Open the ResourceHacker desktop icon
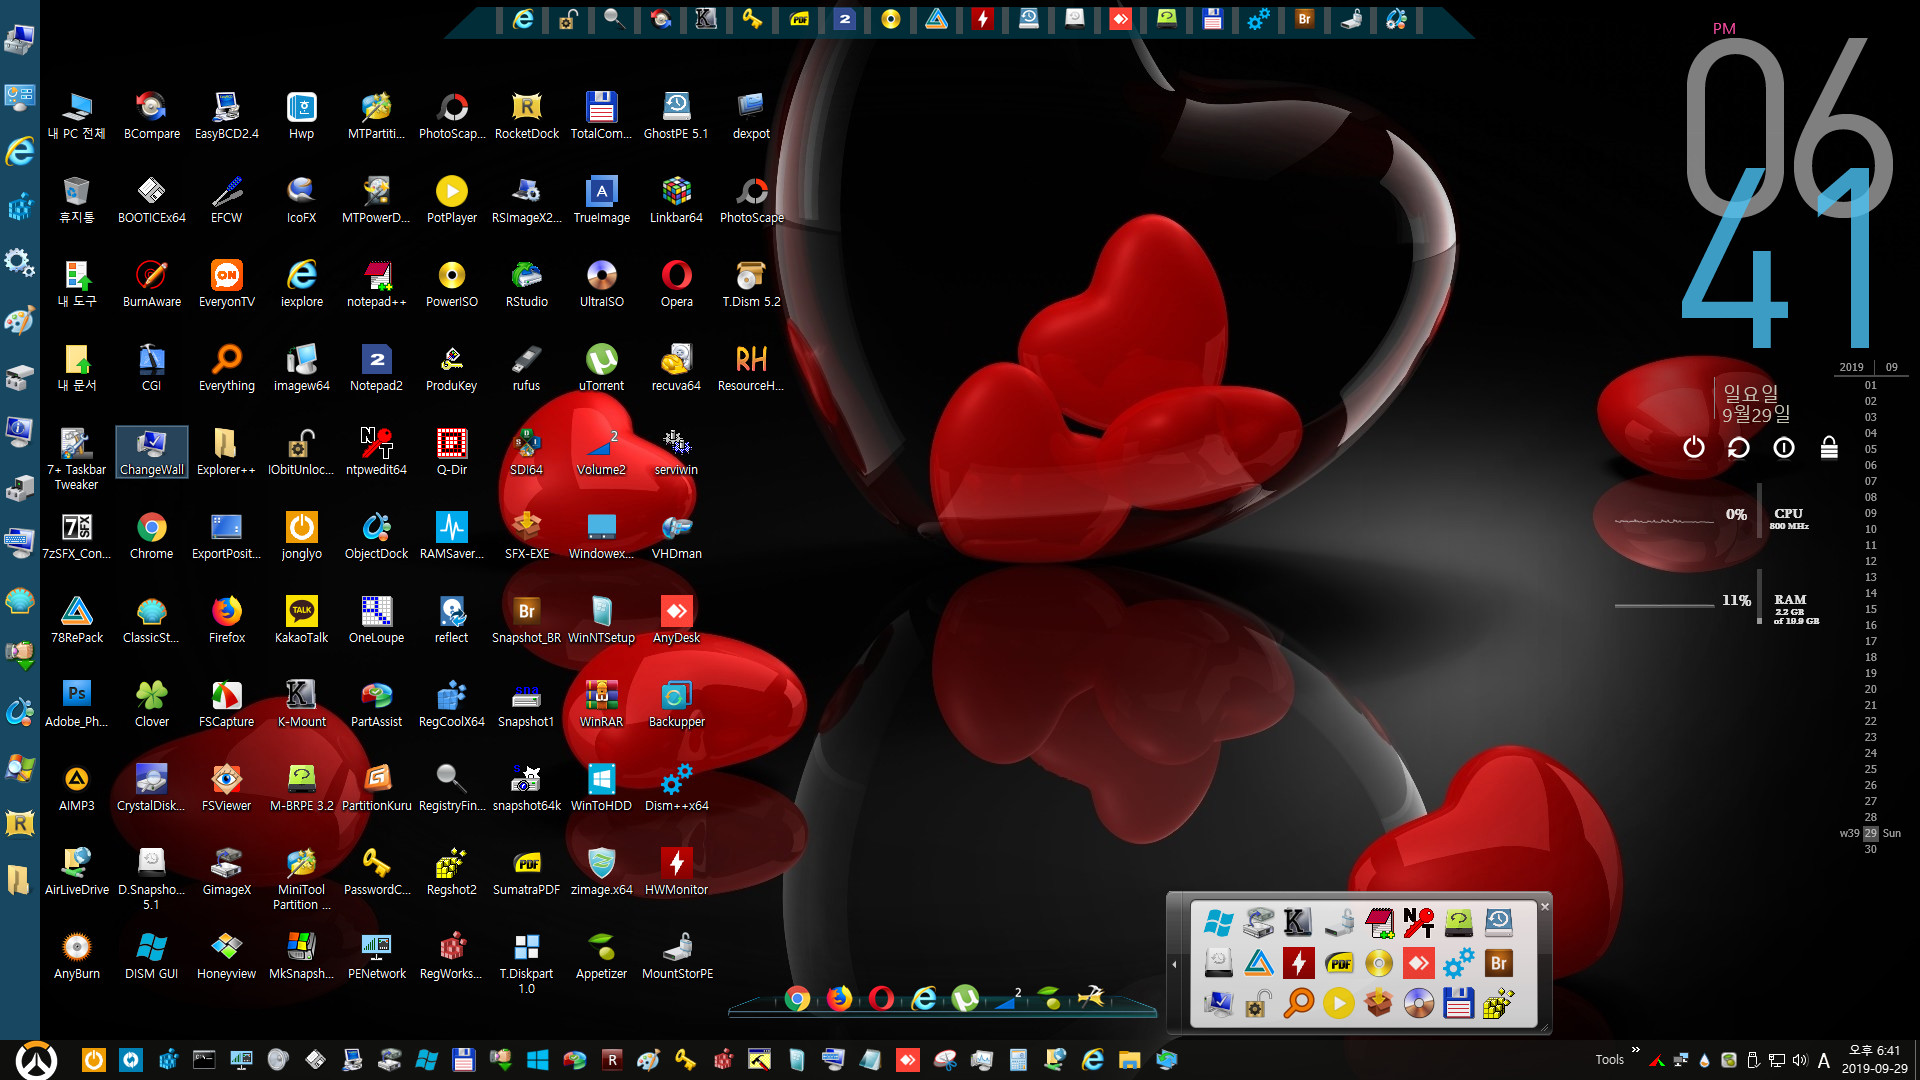 [751, 367]
